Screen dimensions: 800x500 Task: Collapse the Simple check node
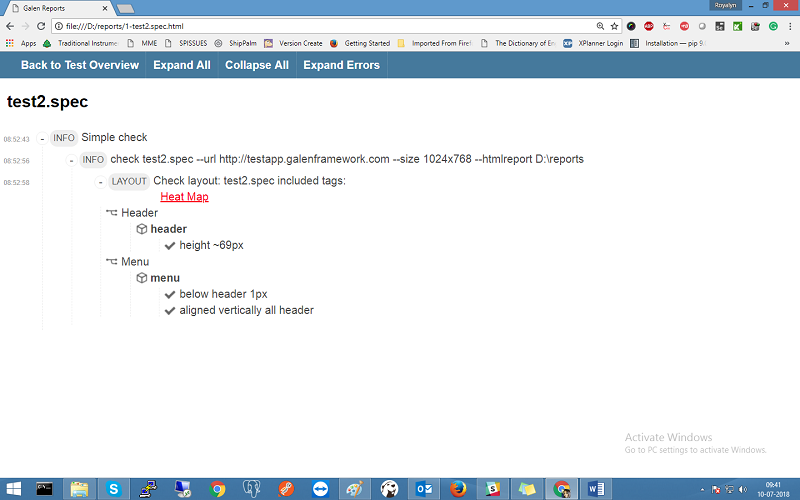tap(42, 138)
